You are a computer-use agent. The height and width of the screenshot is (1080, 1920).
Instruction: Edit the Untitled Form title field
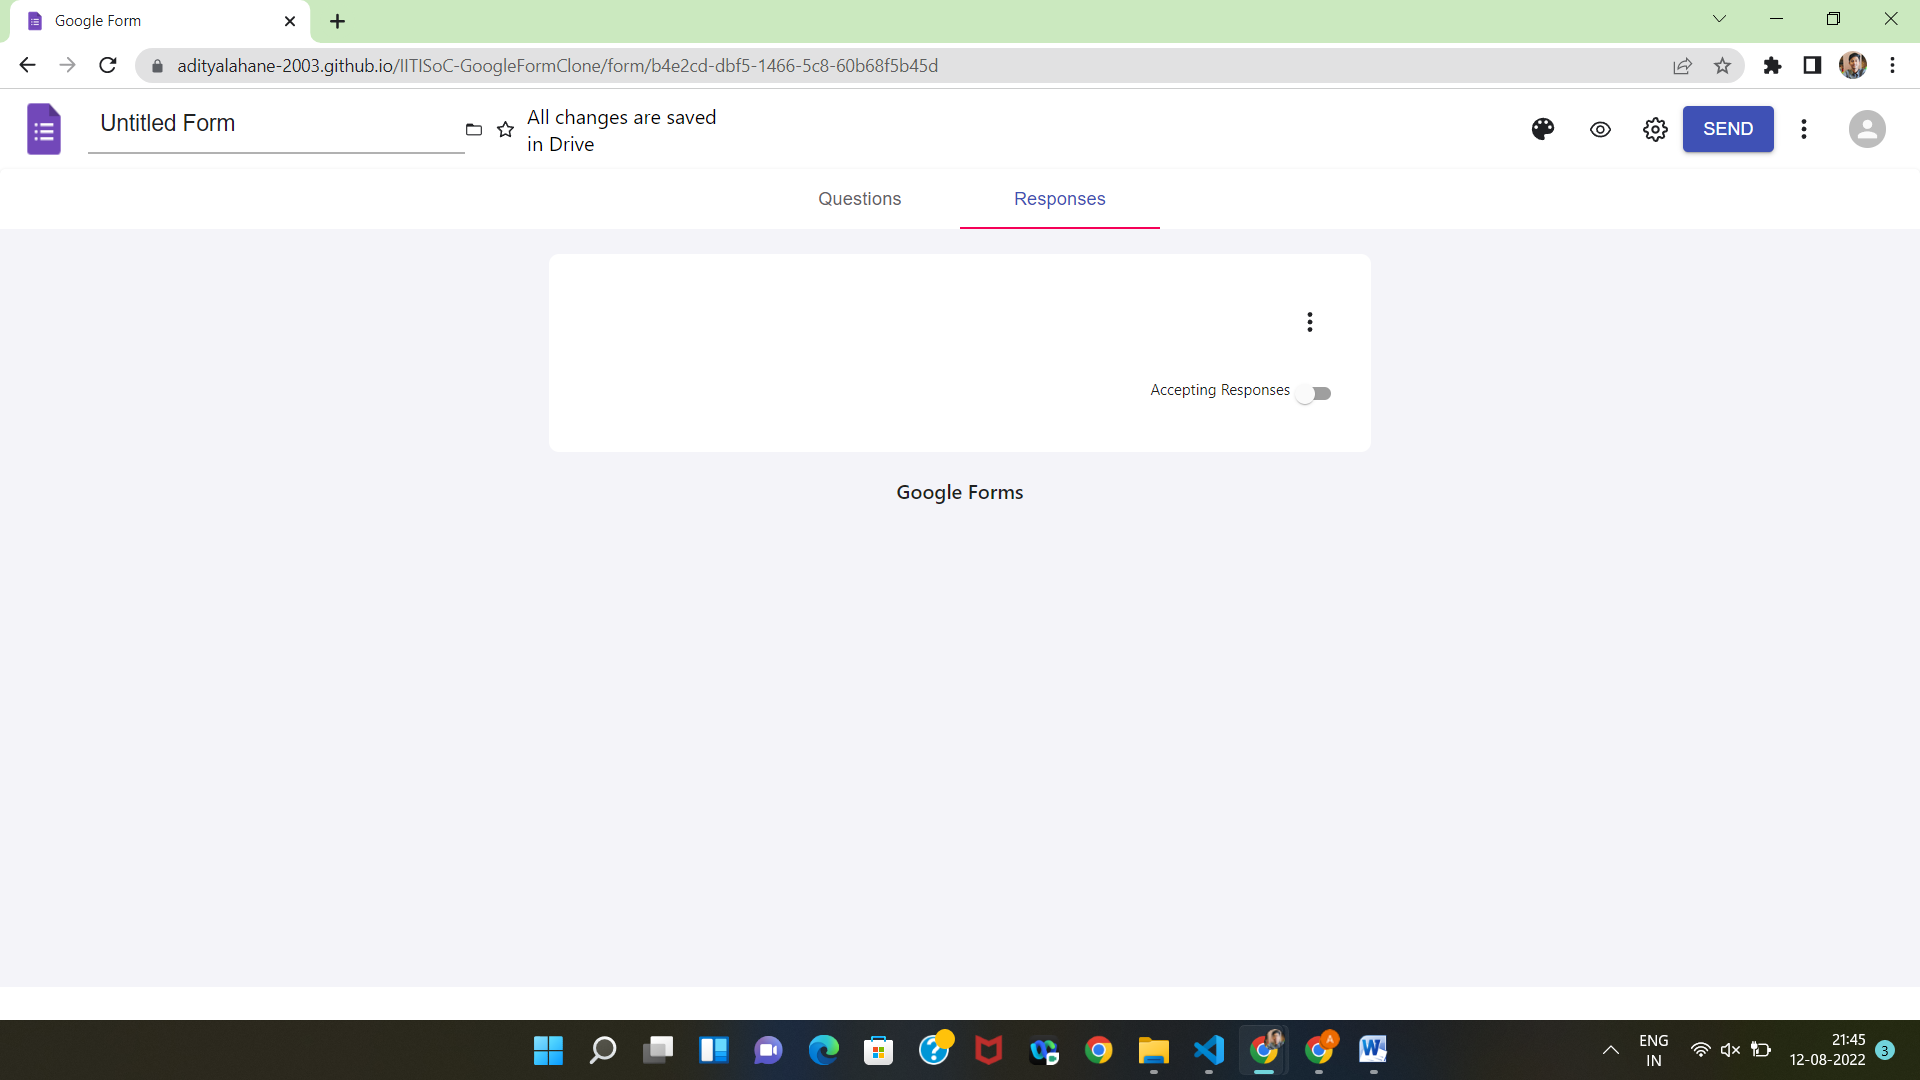pyautogui.click(x=276, y=123)
